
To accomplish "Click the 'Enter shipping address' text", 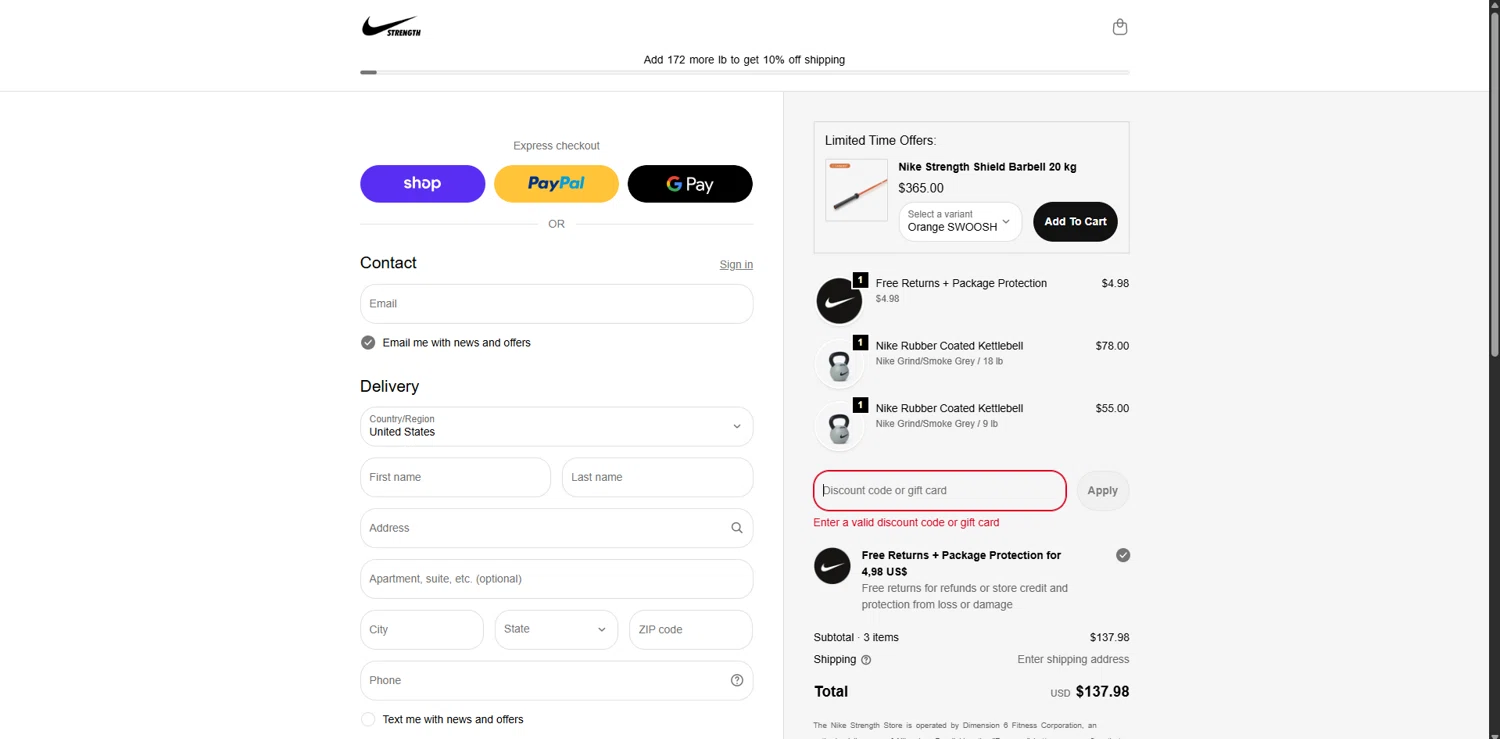I will click(1073, 660).
